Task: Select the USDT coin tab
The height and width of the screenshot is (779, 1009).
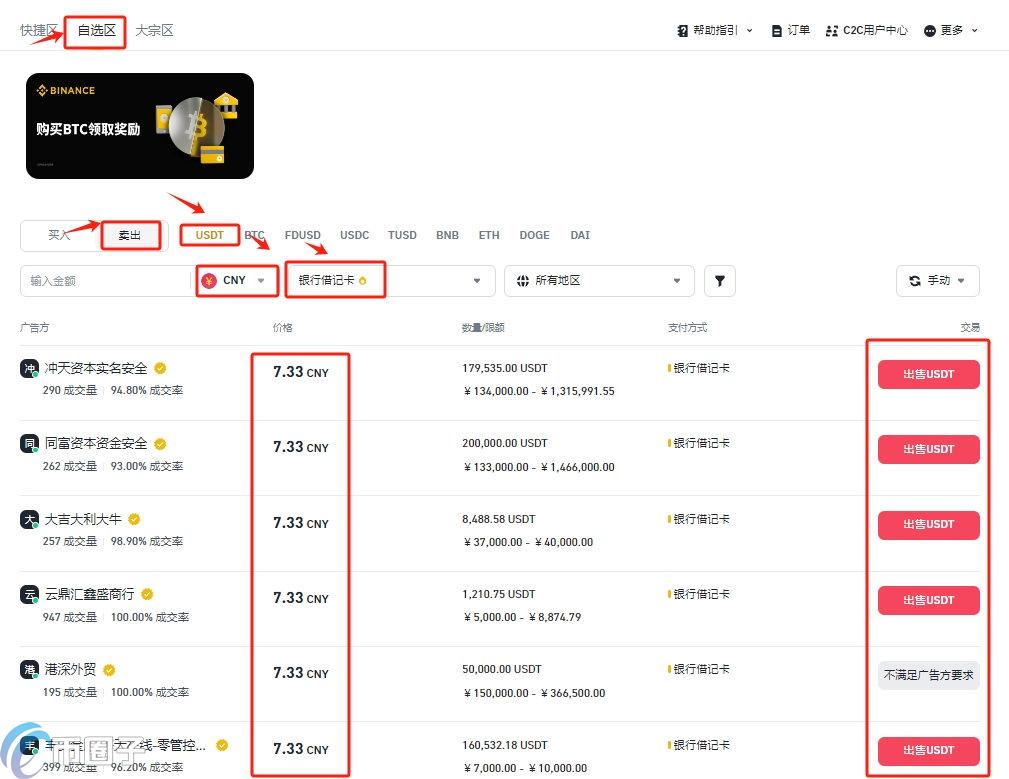Action: pyautogui.click(x=210, y=235)
